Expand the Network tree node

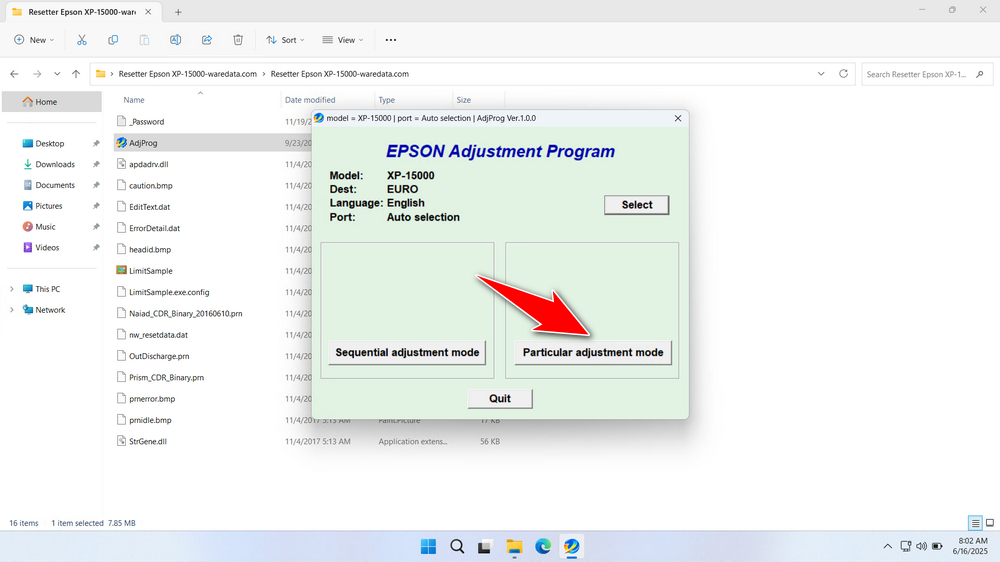11,310
